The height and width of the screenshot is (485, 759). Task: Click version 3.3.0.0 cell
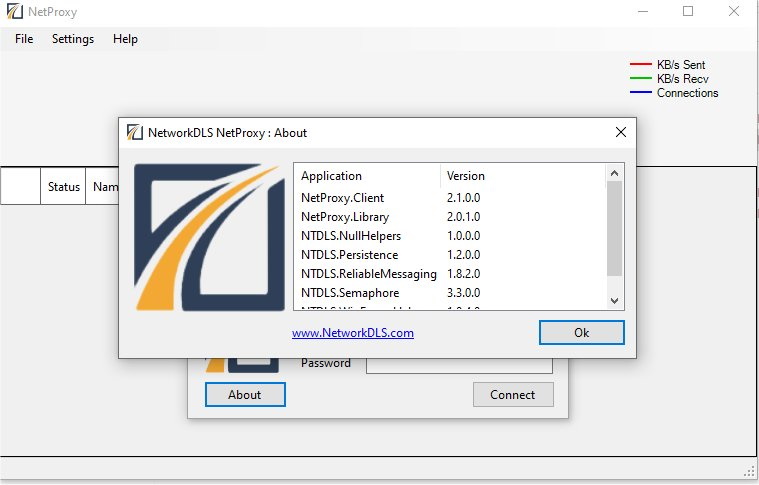click(x=463, y=293)
